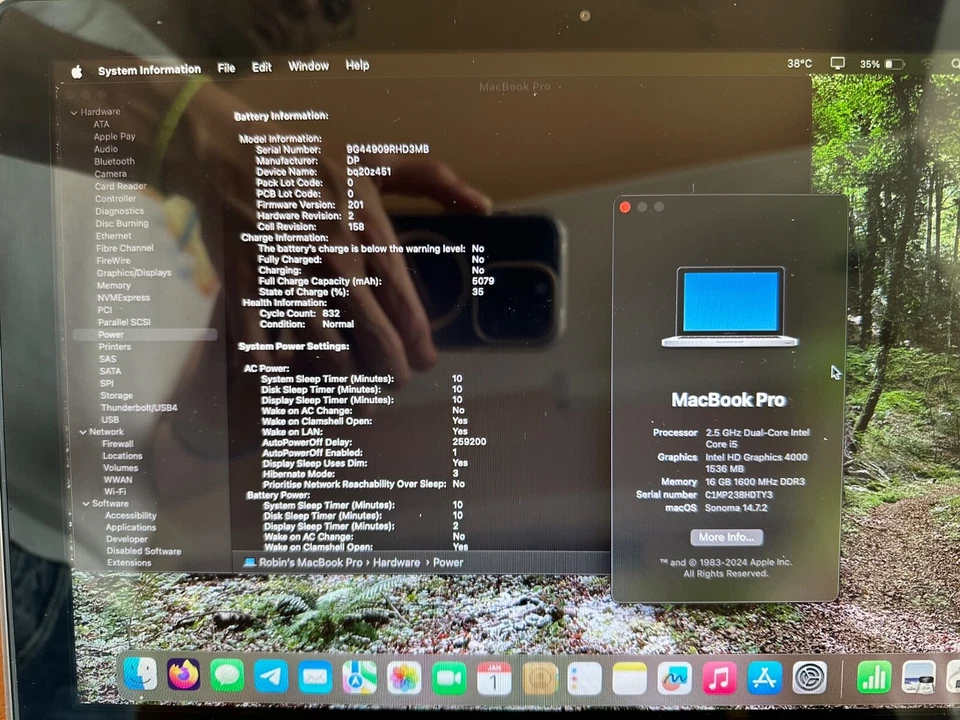
Task: Open Contacts from the Dock
Action: [x=539, y=678]
